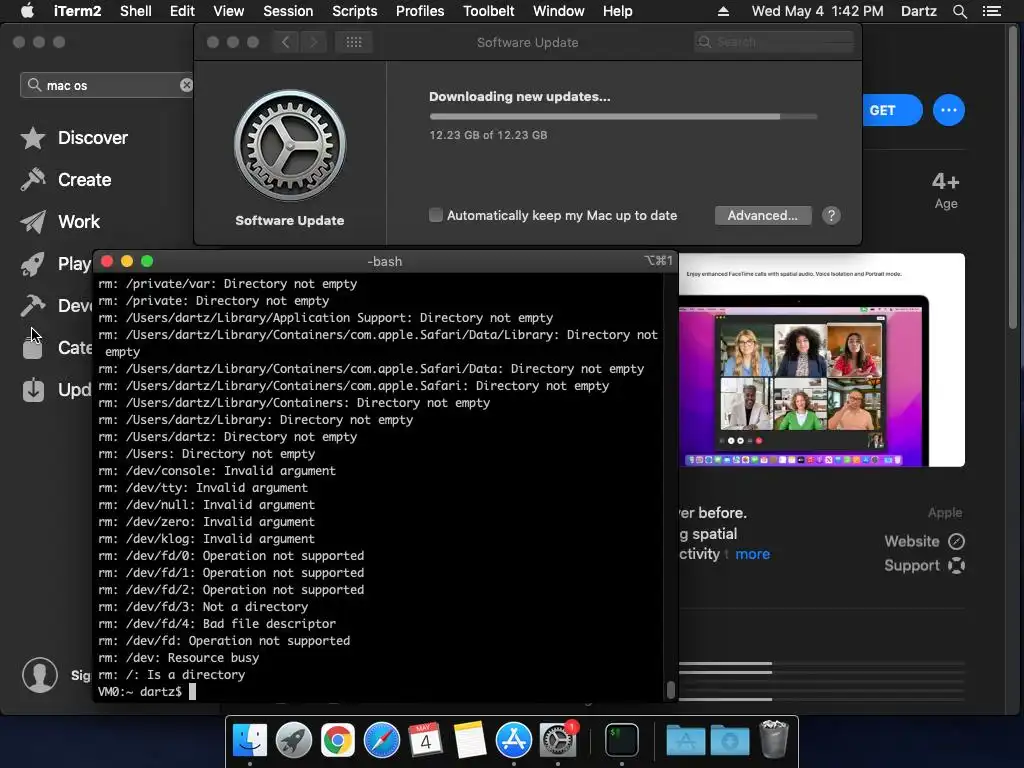Viewport: 1024px width, 768px height.
Task: Enable Automatically keep my Mac up to date
Action: 436,215
